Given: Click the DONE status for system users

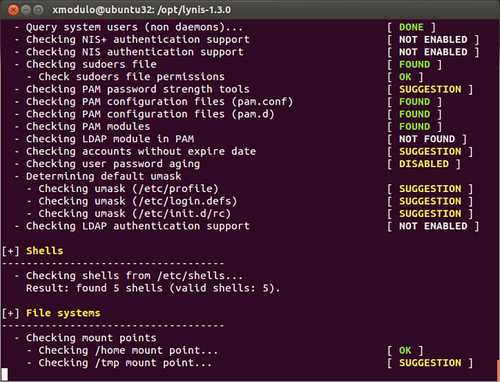Looking at the screenshot, I should 412,27.
